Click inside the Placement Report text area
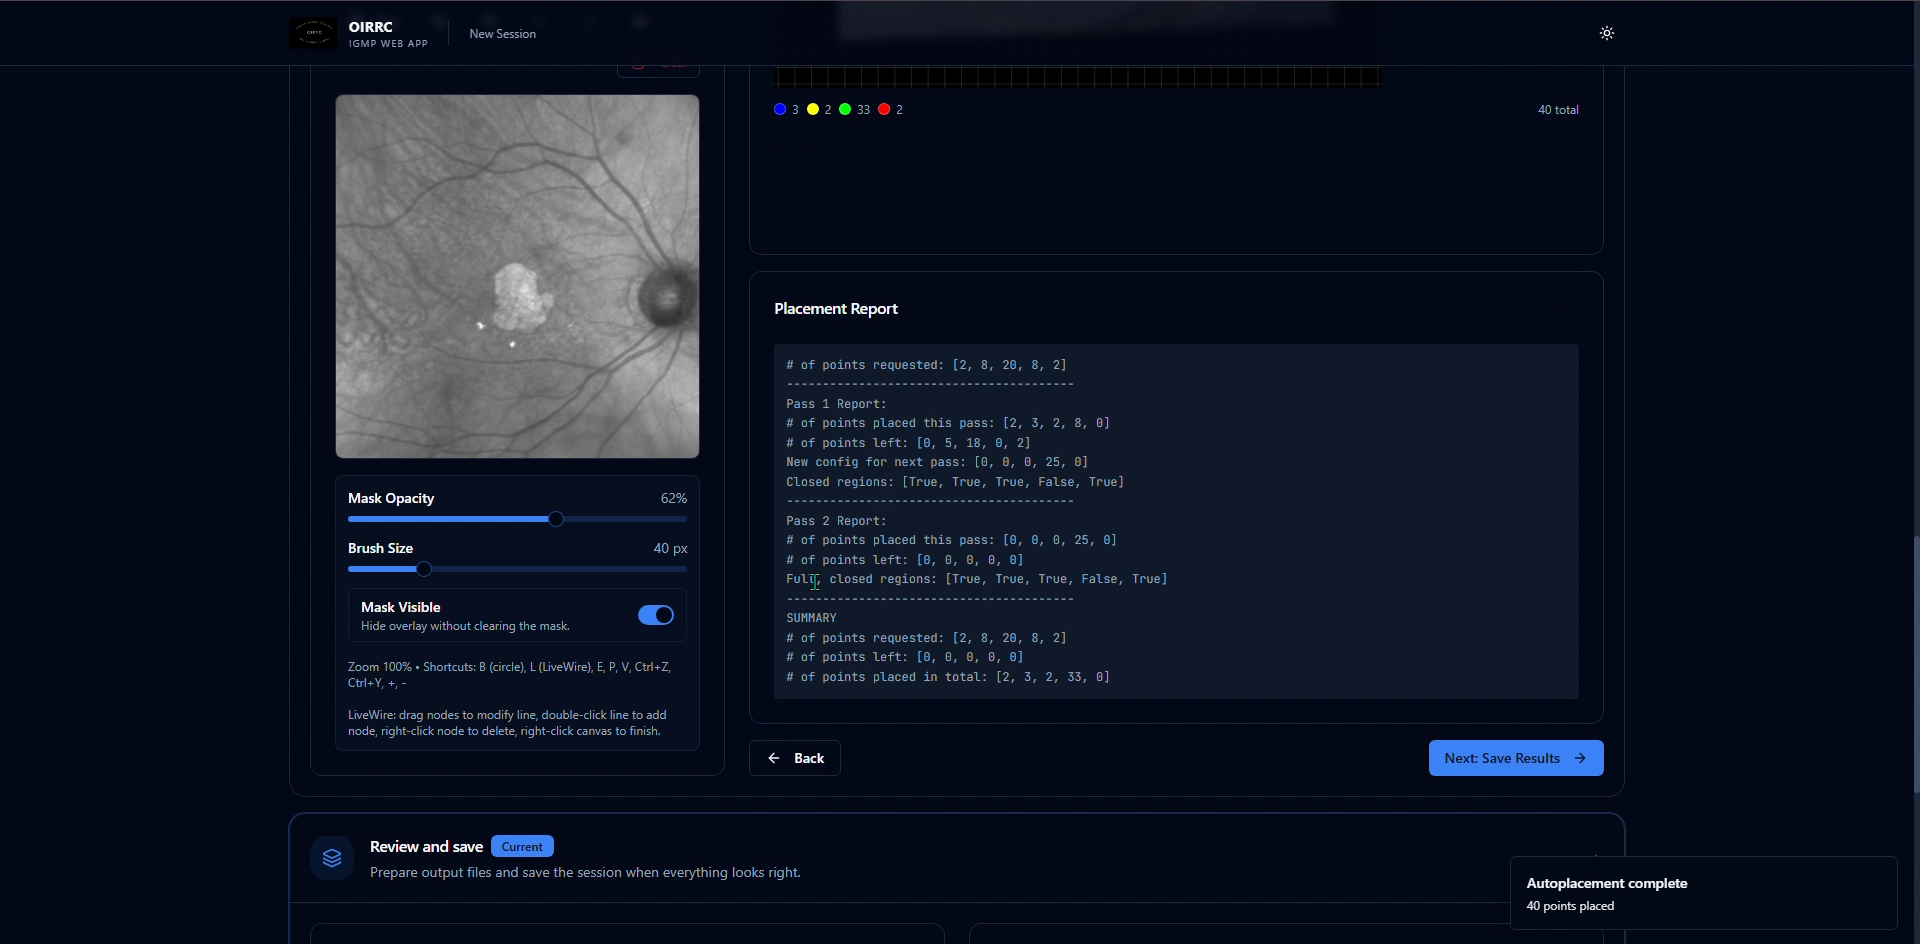The image size is (1920, 944). (x=1176, y=520)
